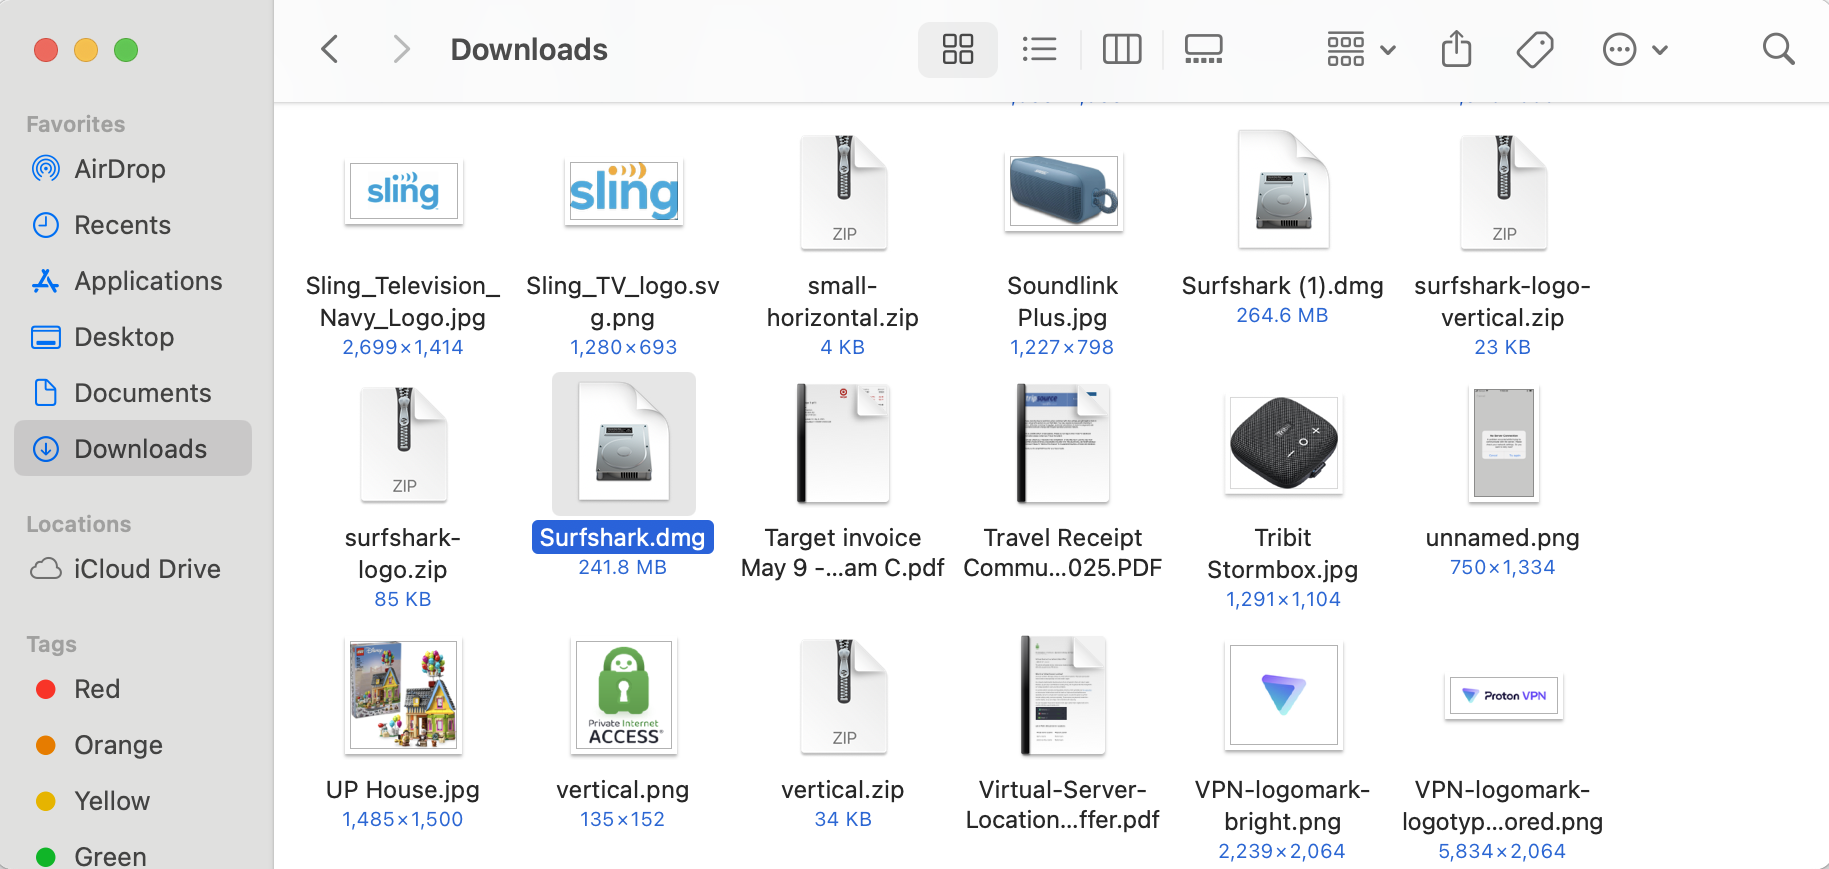The image size is (1829, 869).
Task: Open the Edit Tags toolbar icon
Action: 1534,49
